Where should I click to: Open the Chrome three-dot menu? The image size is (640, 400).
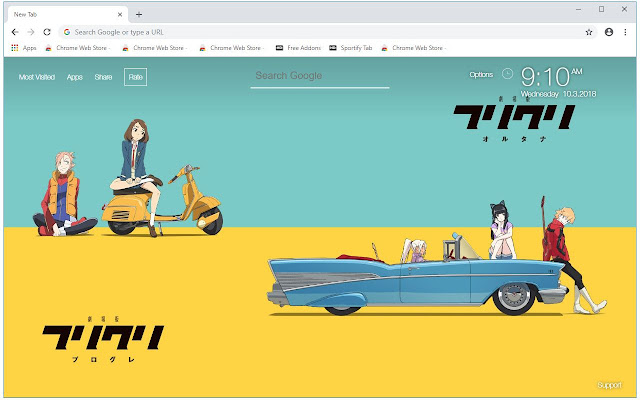[x=625, y=32]
